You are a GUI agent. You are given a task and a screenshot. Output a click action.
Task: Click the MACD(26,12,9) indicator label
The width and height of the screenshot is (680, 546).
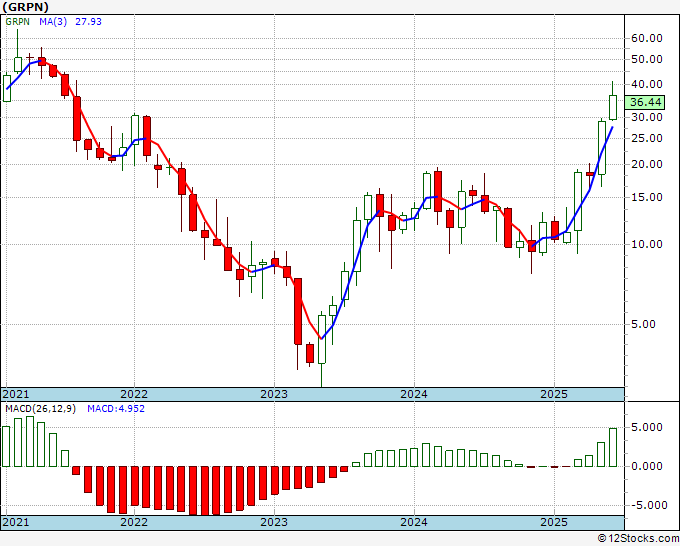pos(40,409)
